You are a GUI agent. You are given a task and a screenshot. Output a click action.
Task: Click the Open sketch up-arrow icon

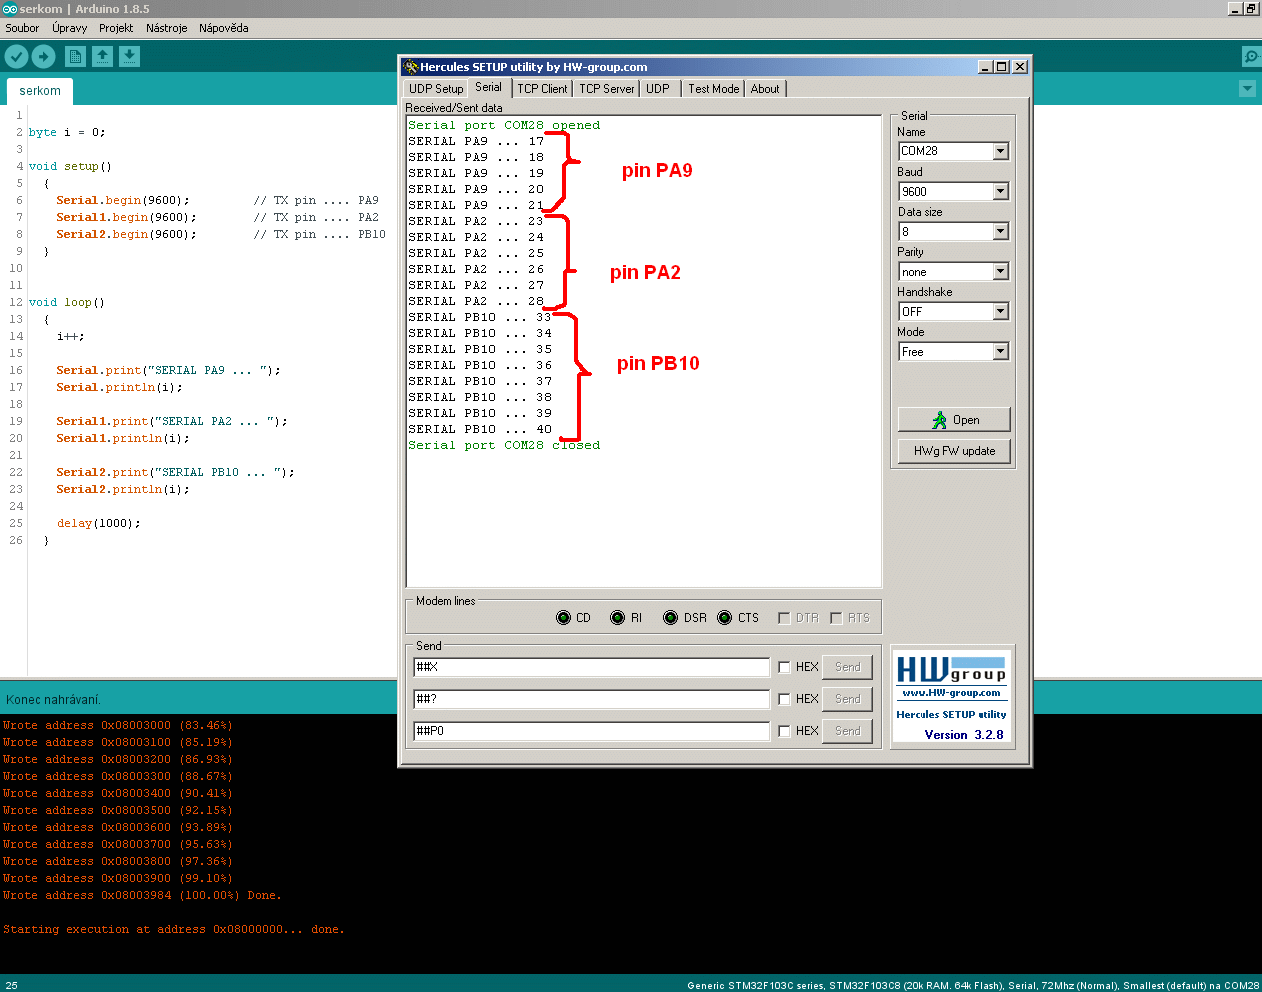pos(103,57)
